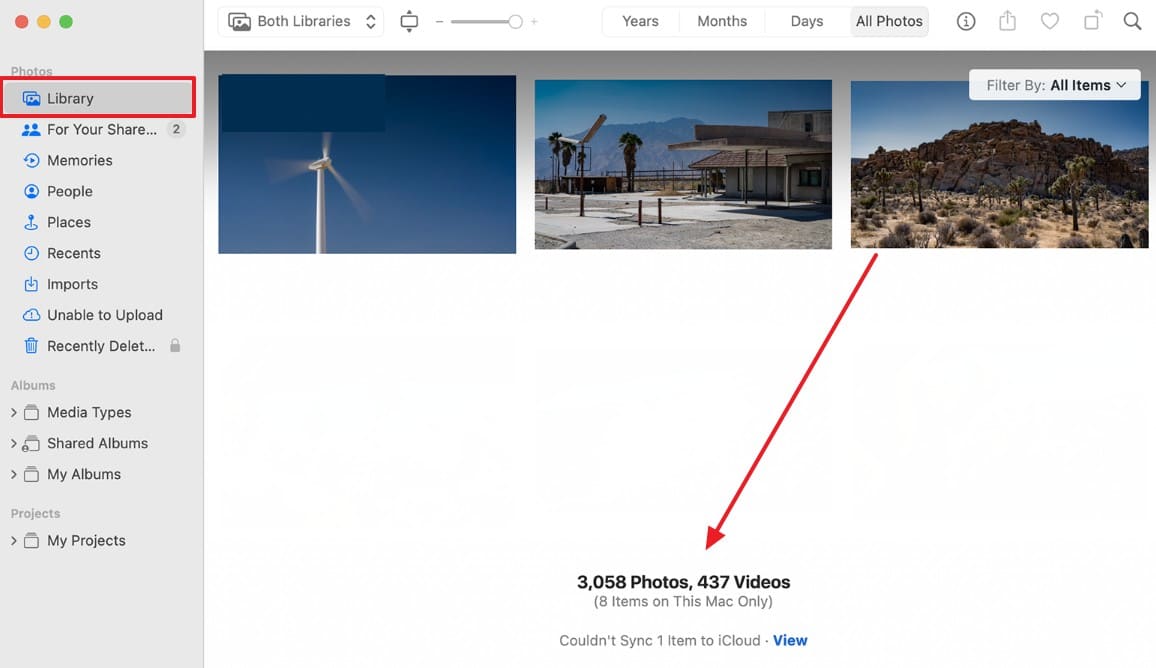The image size is (1156, 668).
Task: Select My Projects label
Action: click(86, 540)
